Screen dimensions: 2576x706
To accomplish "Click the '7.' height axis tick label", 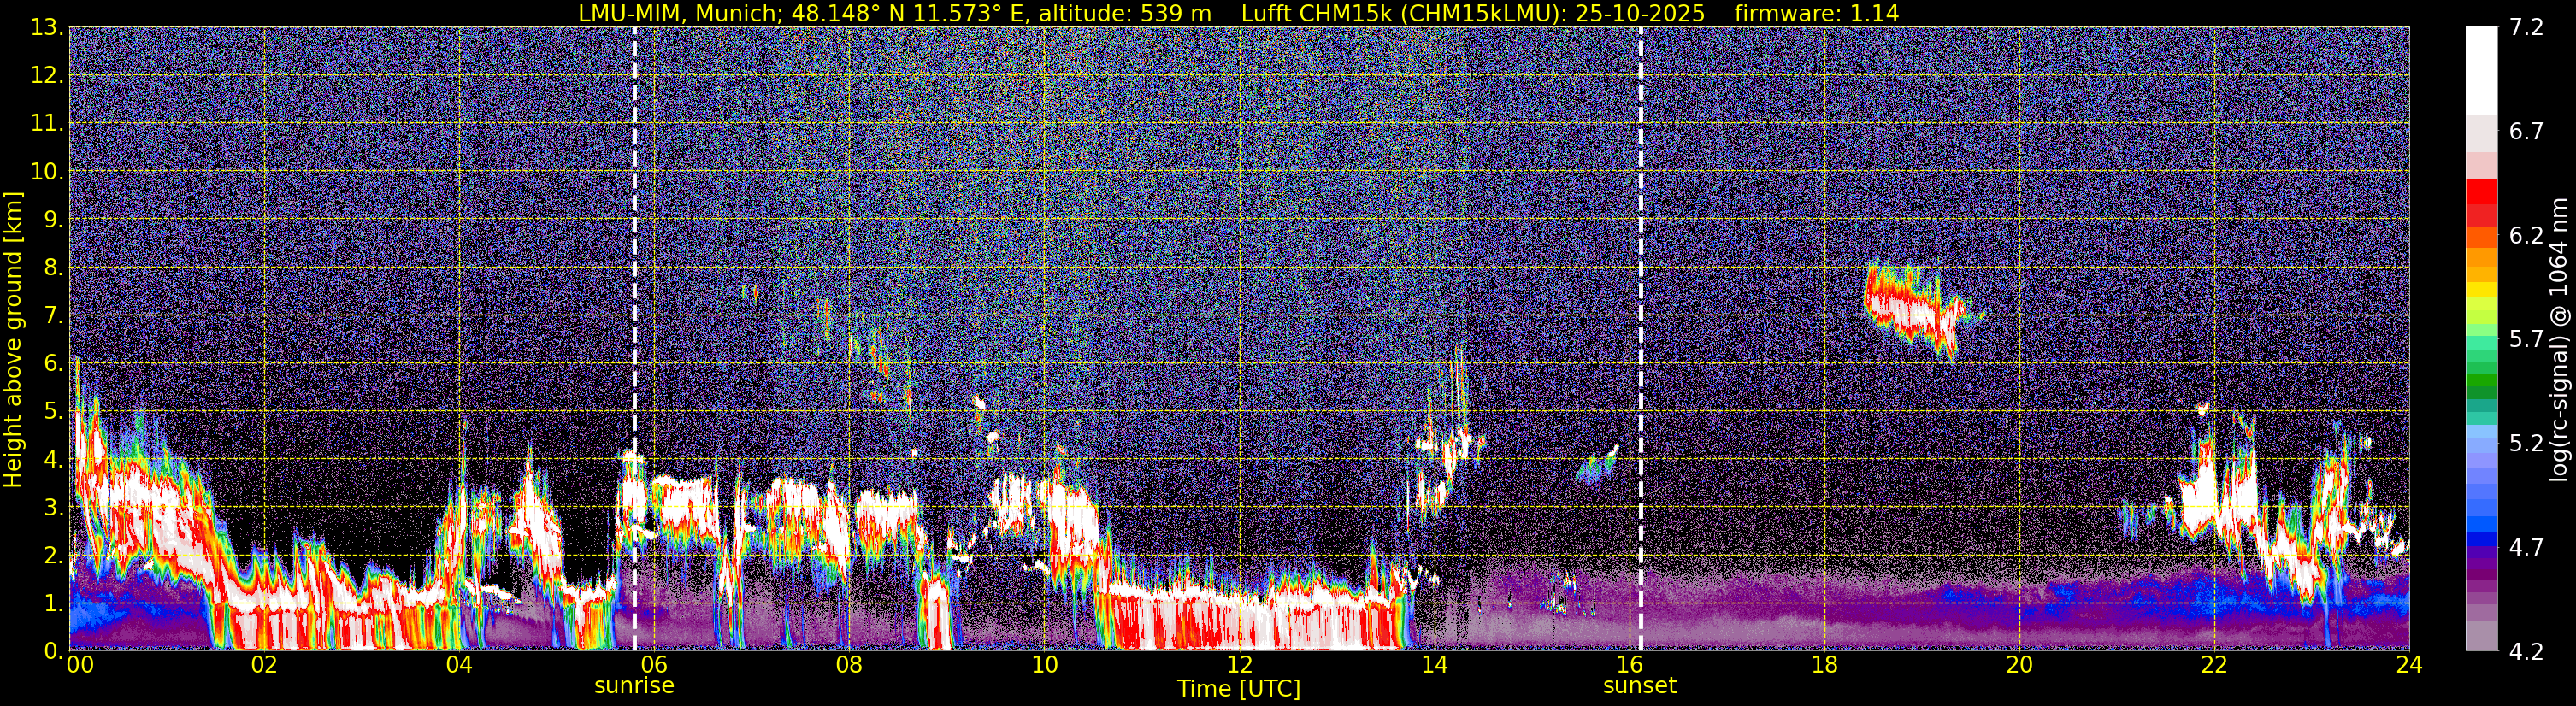I will (x=53, y=316).
